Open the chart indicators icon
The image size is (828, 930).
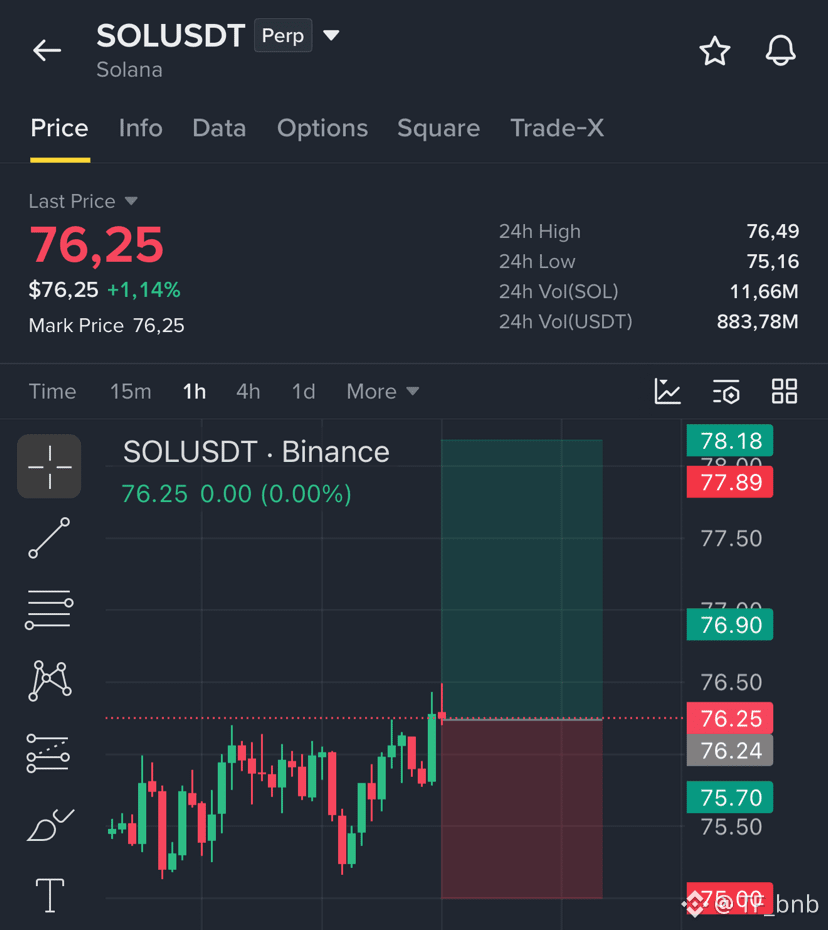coord(667,391)
